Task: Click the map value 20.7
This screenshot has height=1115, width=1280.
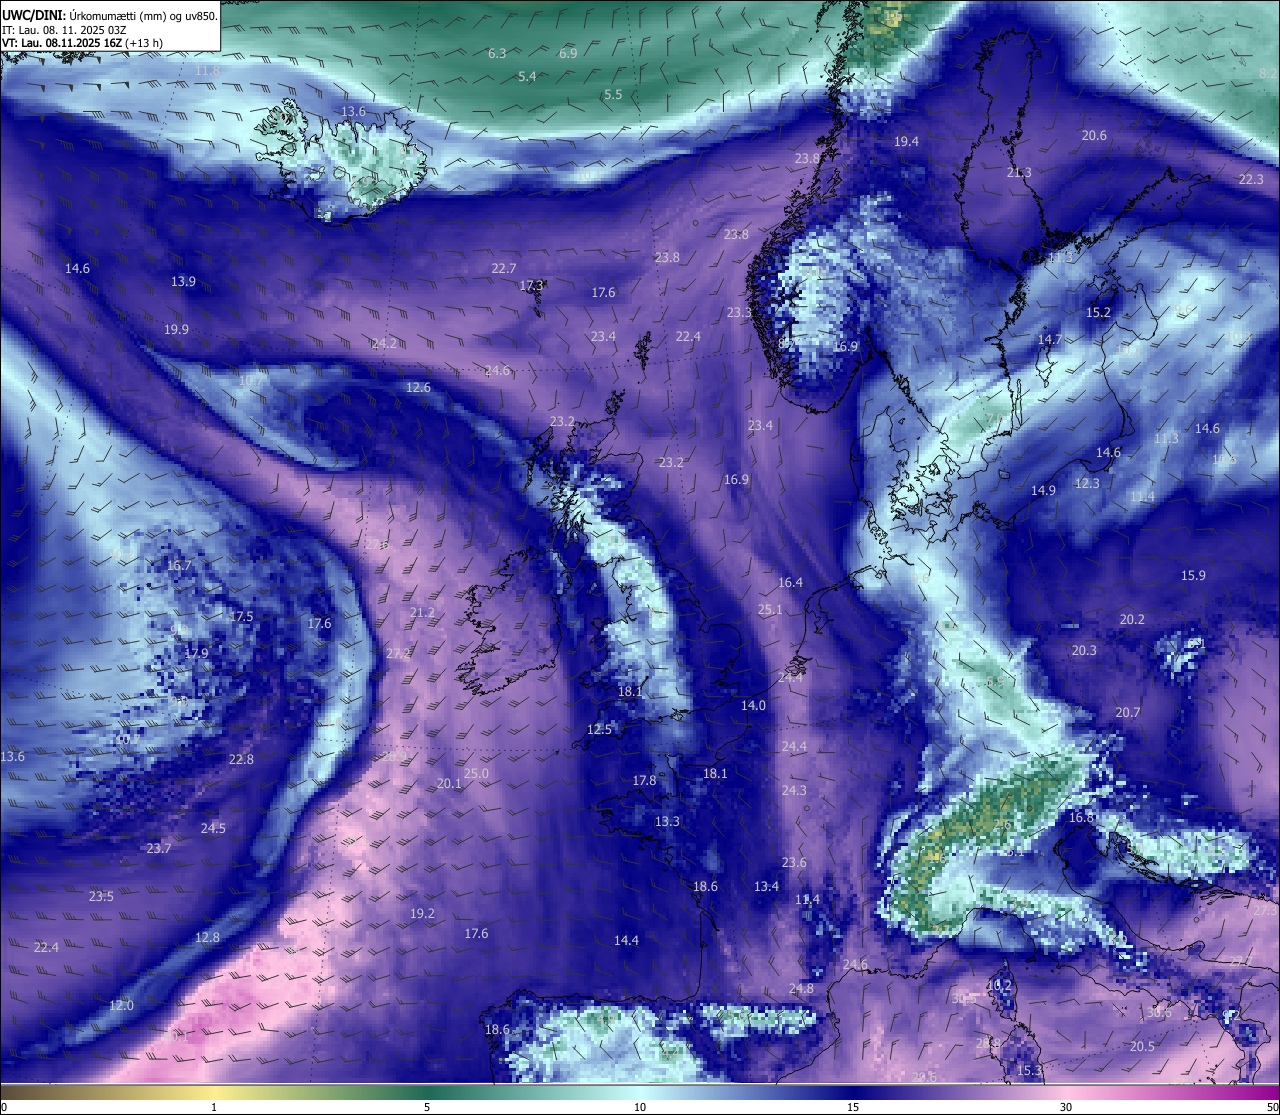Action: pyautogui.click(x=1127, y=712)
